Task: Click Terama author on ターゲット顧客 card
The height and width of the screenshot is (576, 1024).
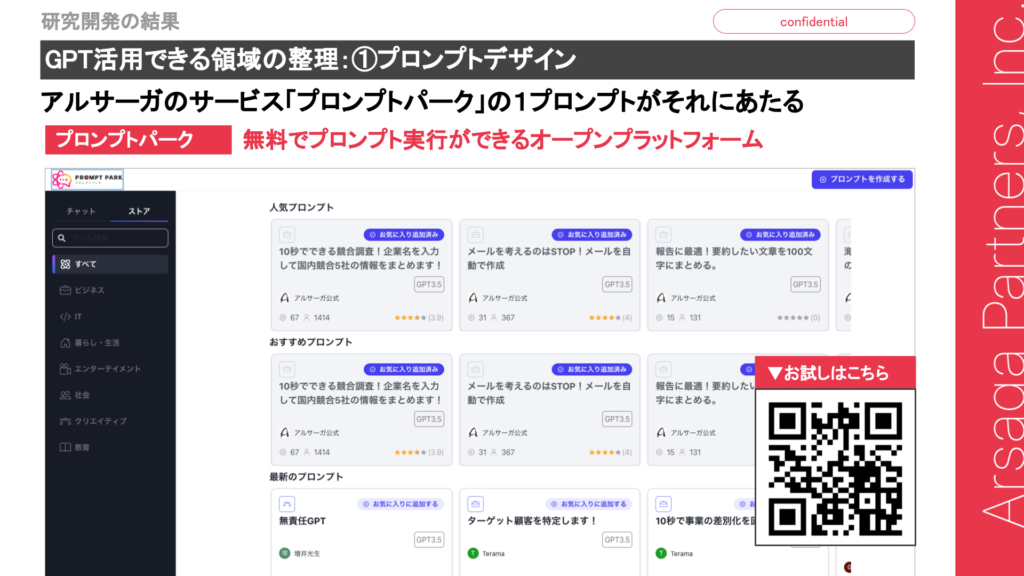Action: tap(487, 554)
